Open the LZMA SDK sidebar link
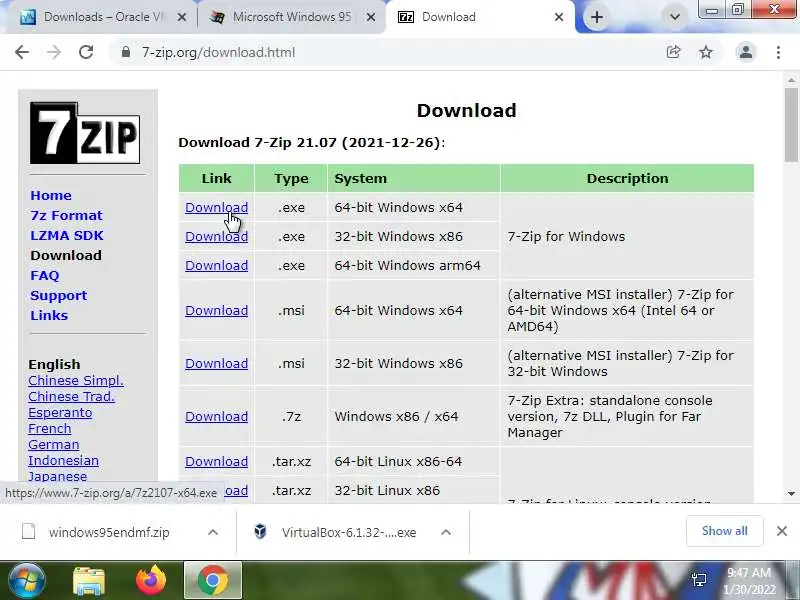 point(67,235)
